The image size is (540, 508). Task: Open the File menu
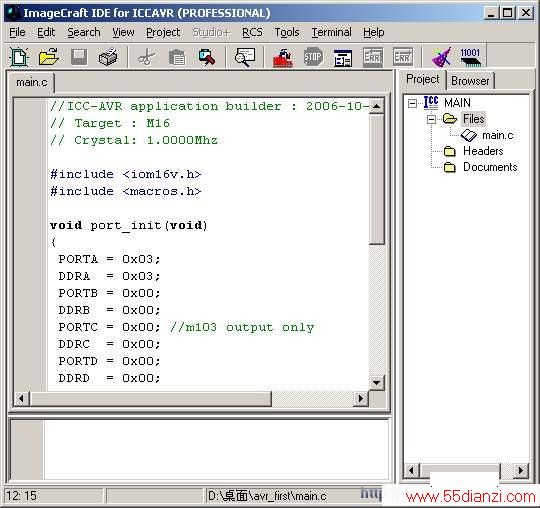point(17,32)
